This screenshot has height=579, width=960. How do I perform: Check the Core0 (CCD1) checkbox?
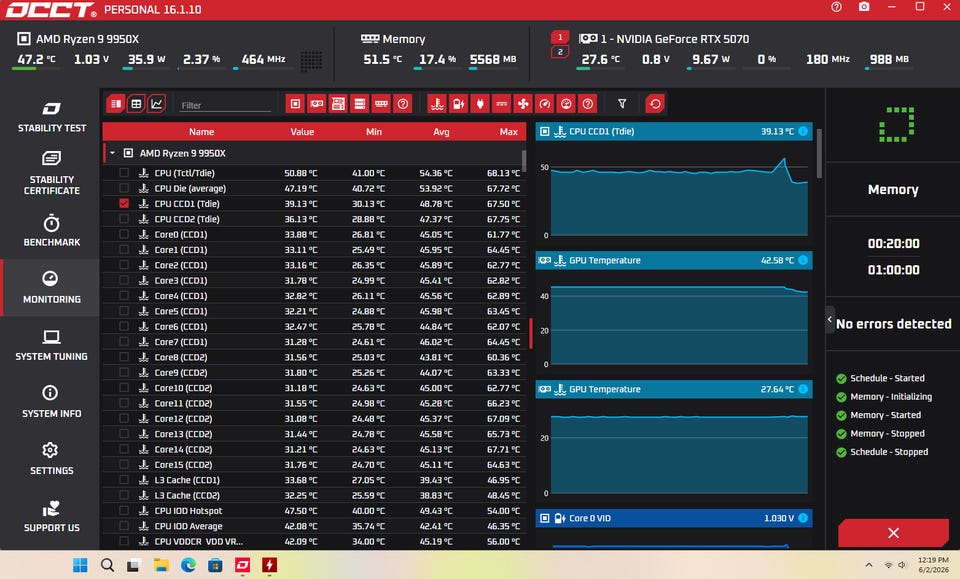pos(124,234)
